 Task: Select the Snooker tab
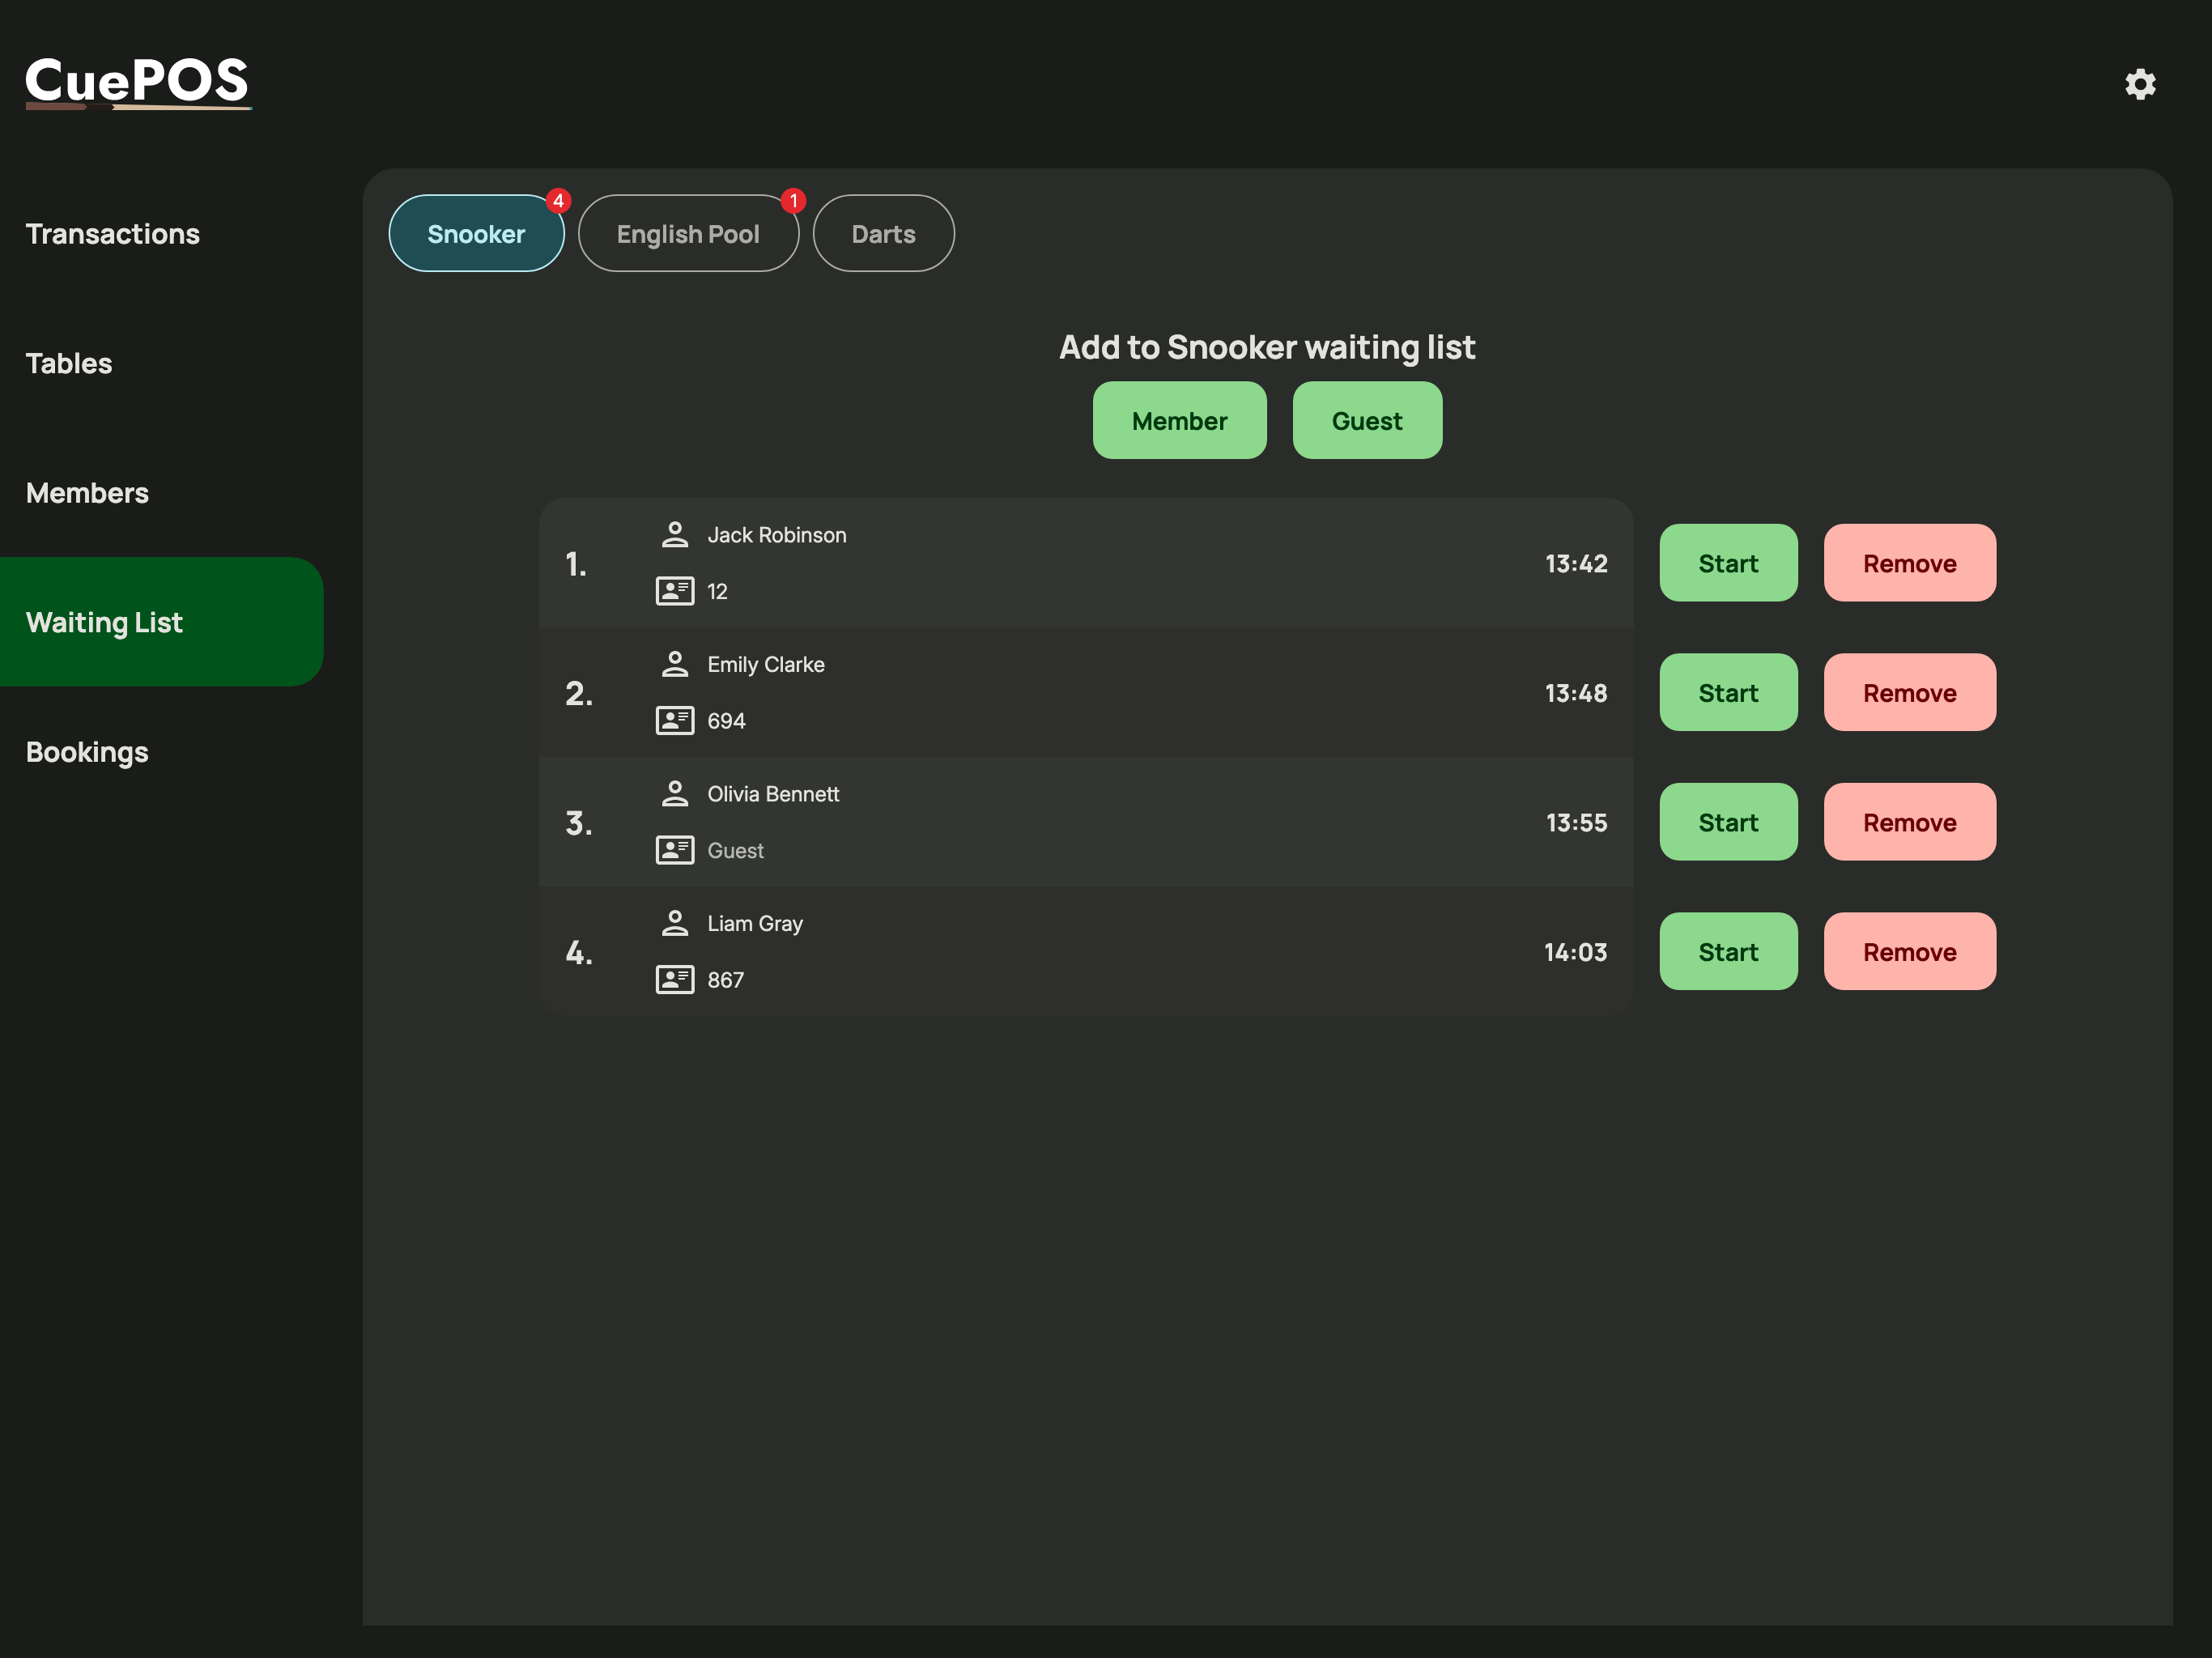(476, 233)
